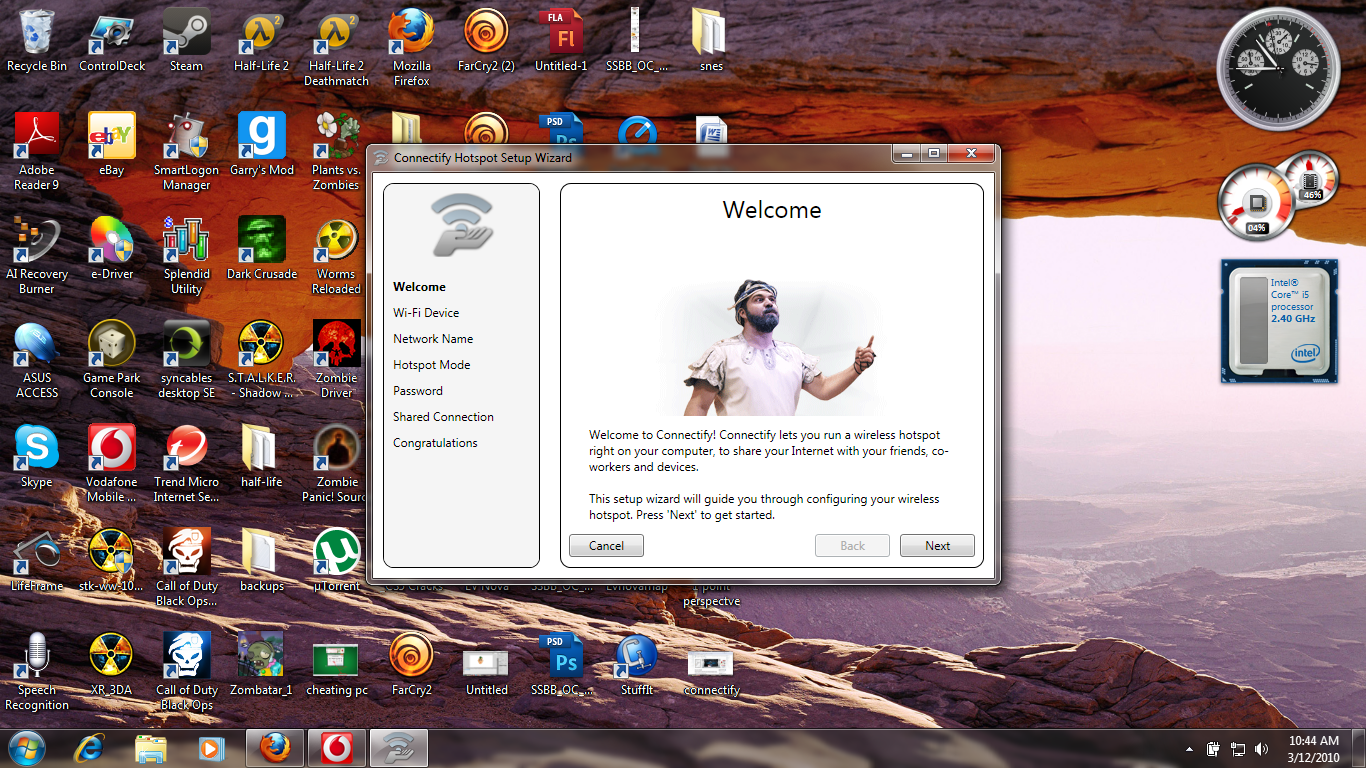
Task: Open the snes folder on desktop
Action: (711, 41)
